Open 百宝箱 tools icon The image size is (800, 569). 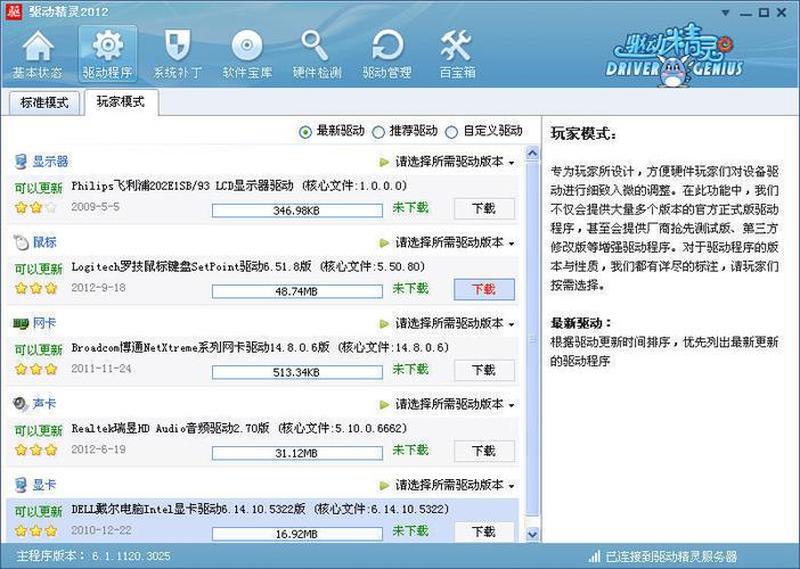(x=457, y=55)
